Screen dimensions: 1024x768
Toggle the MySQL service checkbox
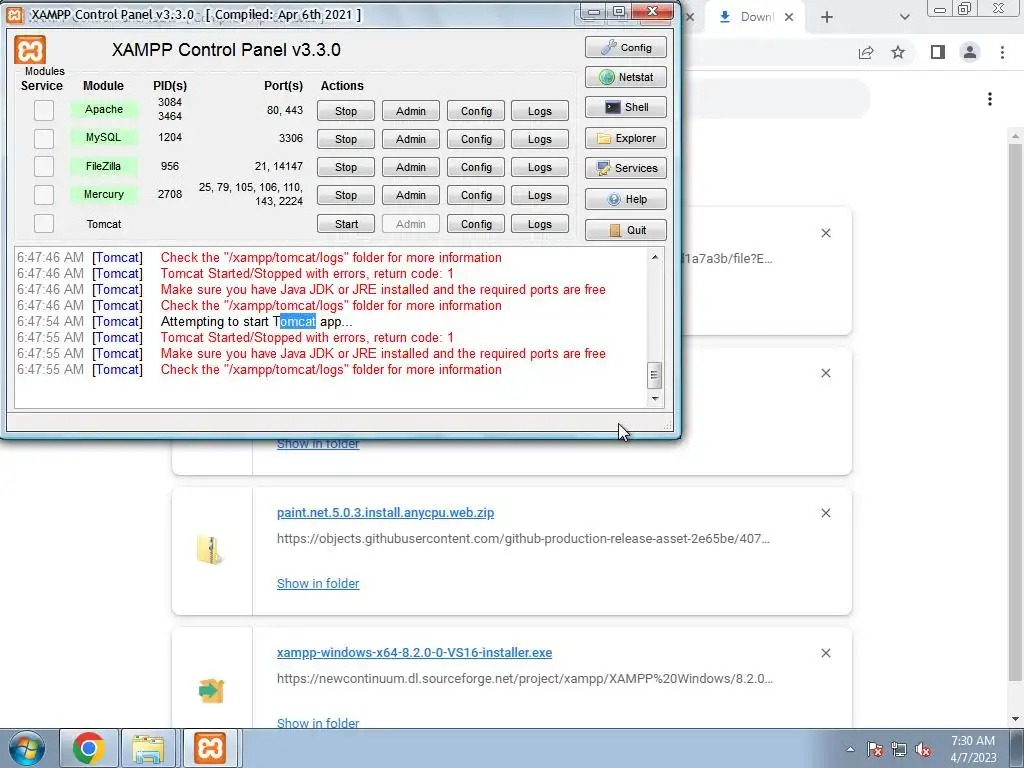click(x=44, y=138)
